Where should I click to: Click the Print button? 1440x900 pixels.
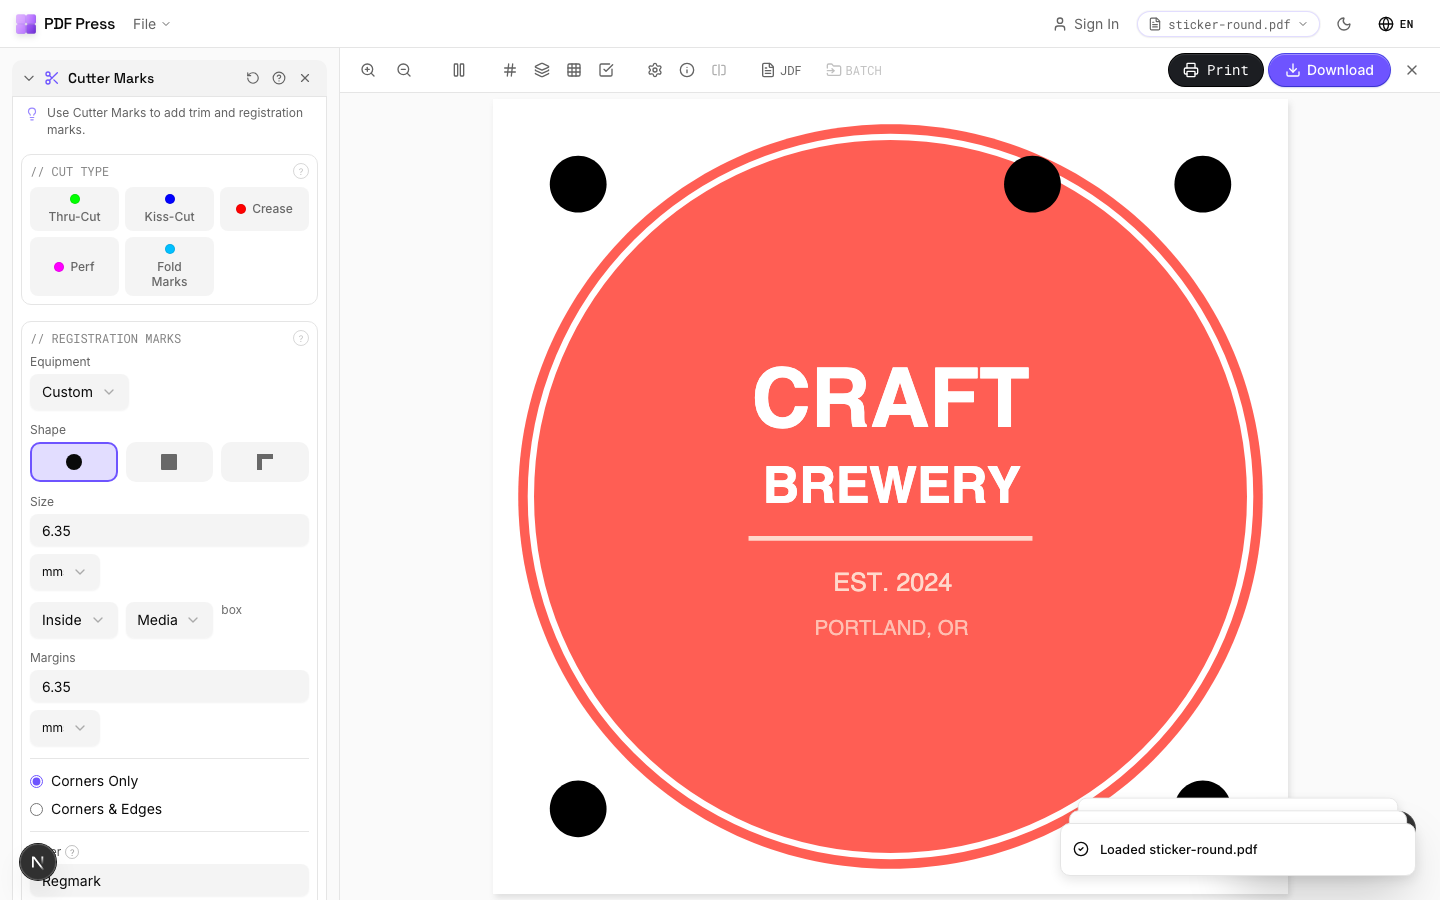click(1216, 70)
